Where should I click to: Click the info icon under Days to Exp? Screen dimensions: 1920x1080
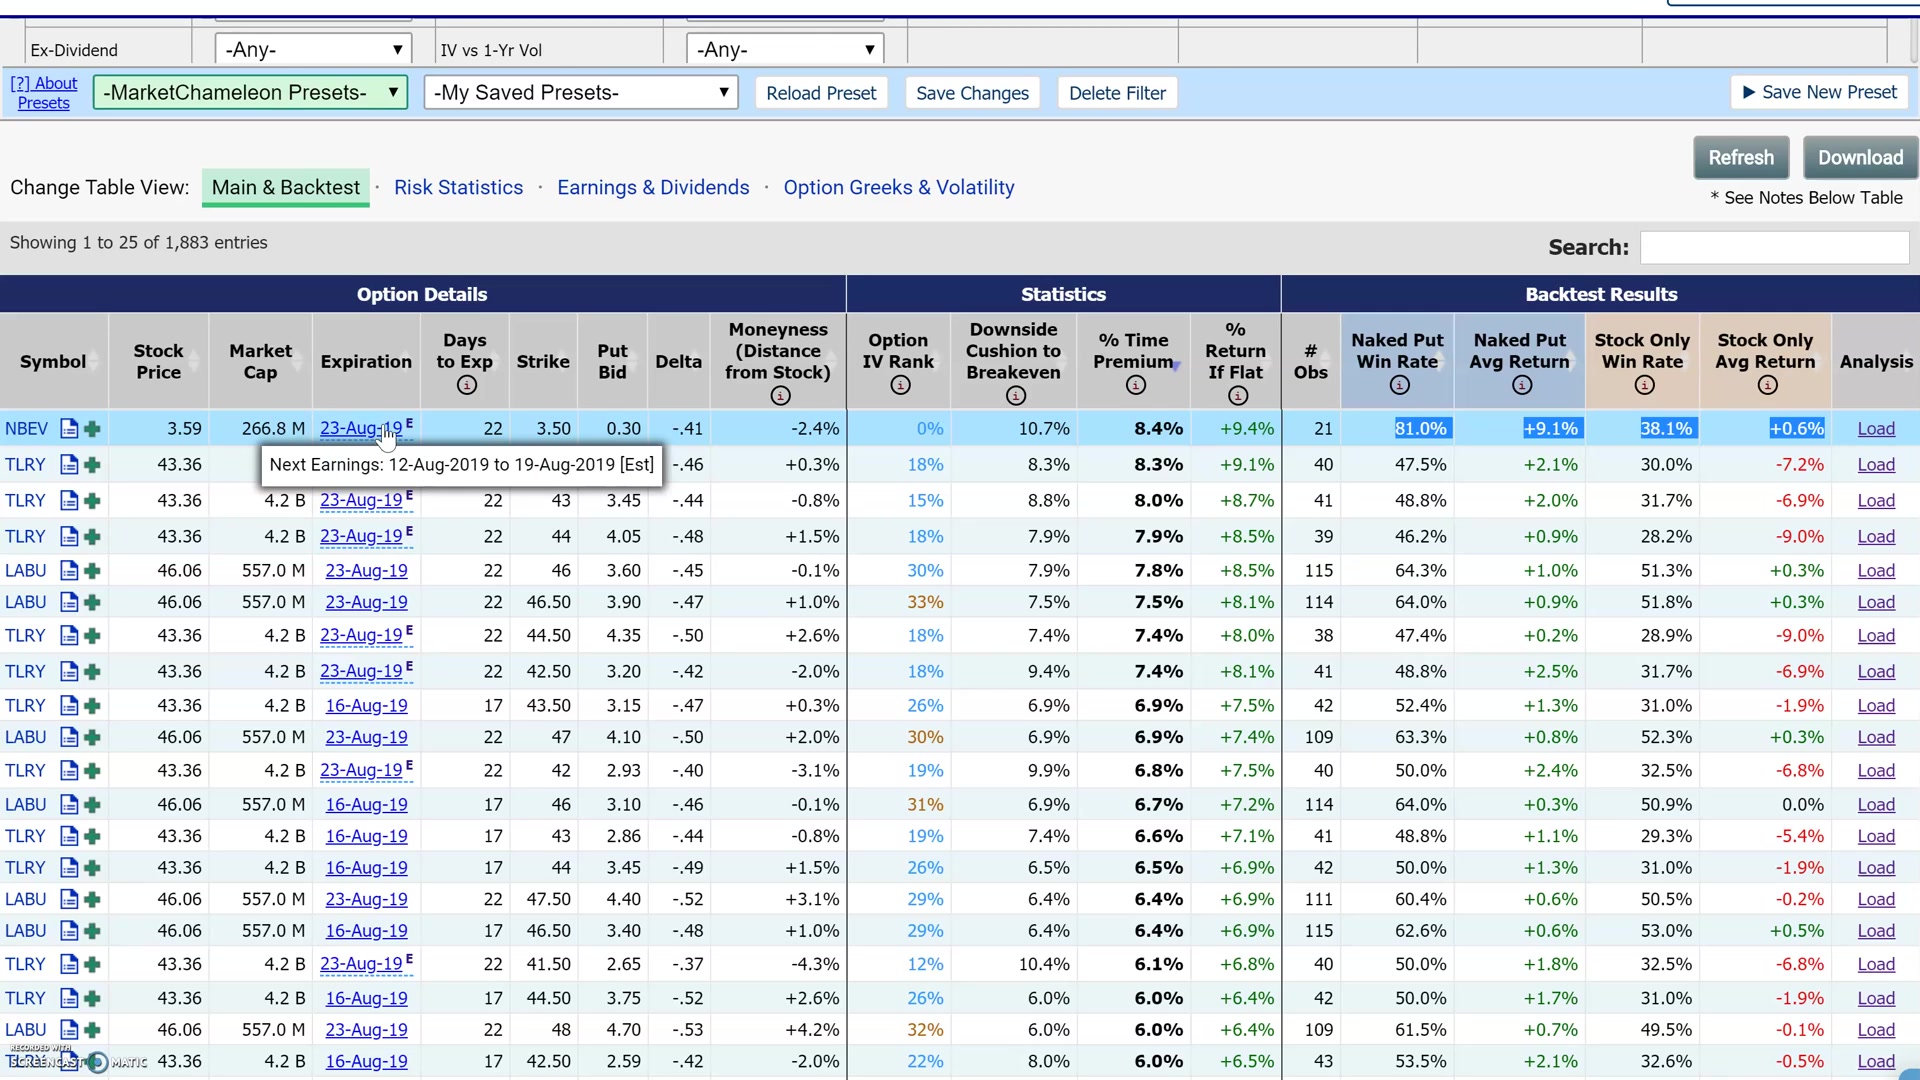[x=466, y=386]
